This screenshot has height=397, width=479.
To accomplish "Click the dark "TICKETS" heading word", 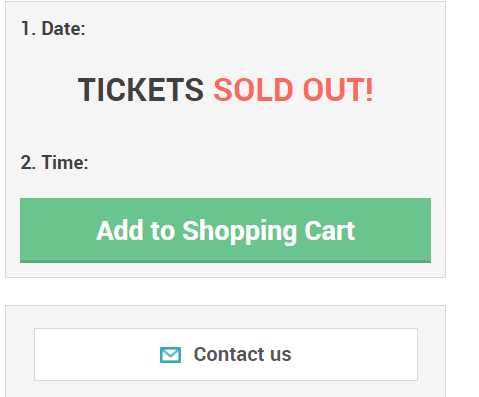I will point(141,89).
